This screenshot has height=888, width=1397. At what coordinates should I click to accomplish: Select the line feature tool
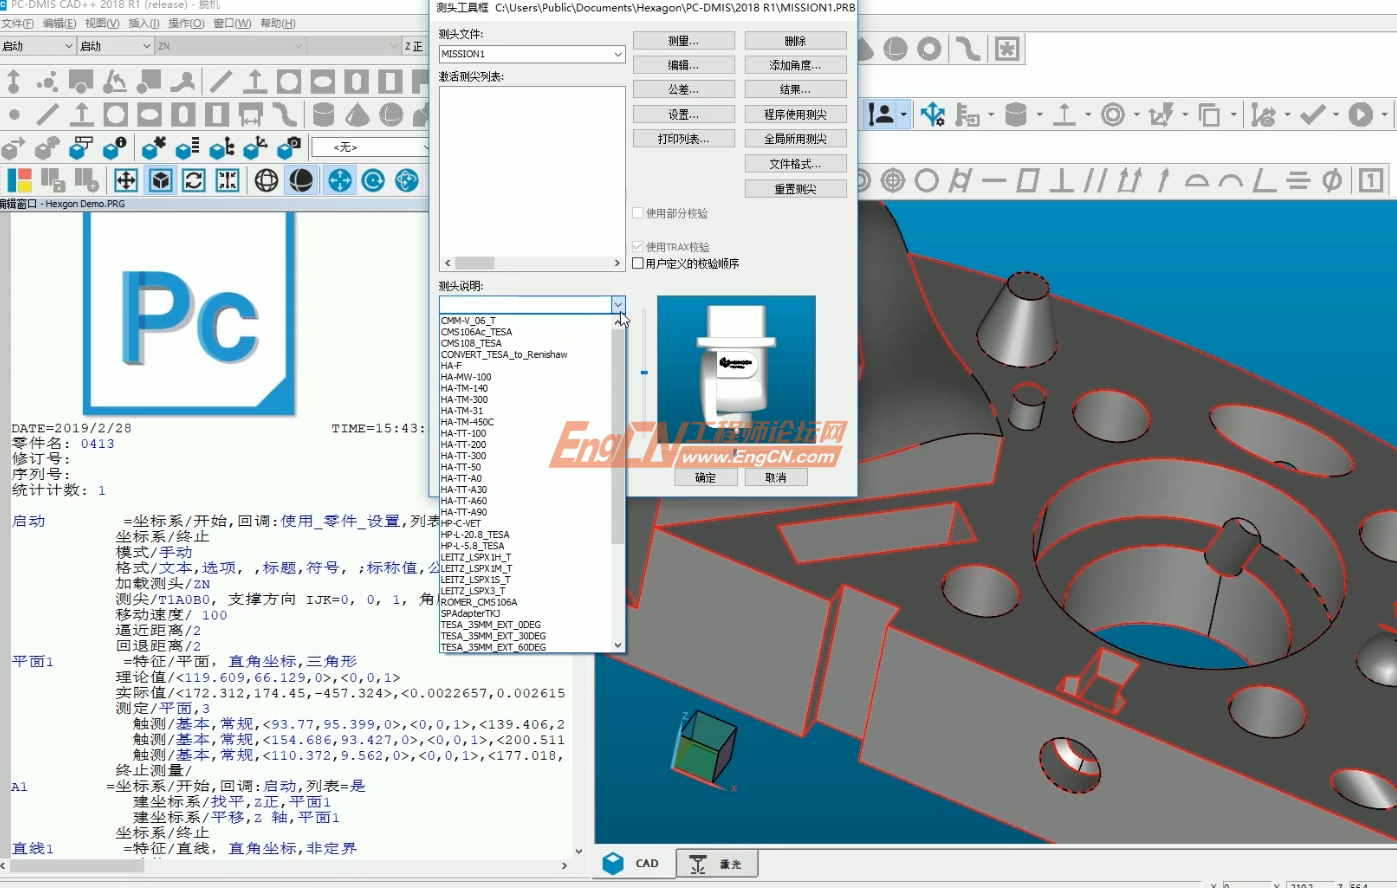pyautogui.click(x=46, y=113)
